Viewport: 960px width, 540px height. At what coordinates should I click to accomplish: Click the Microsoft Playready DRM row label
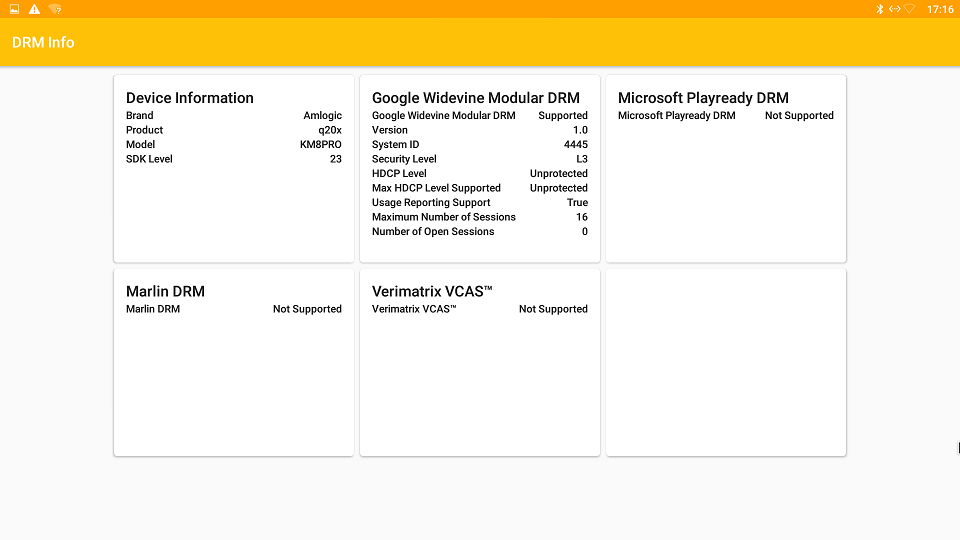coord(677,116)
